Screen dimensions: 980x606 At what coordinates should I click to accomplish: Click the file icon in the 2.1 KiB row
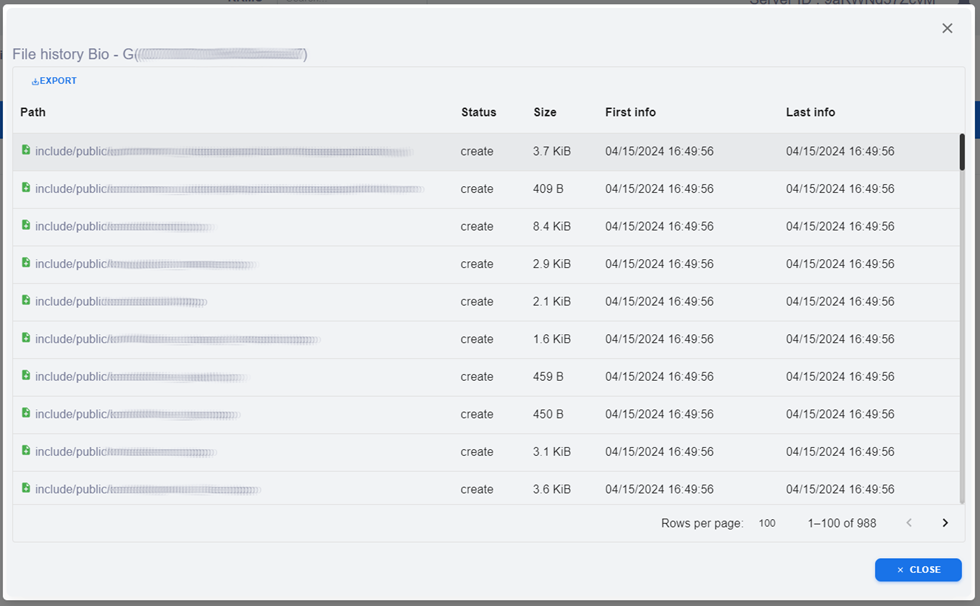(x=26, y=300)
